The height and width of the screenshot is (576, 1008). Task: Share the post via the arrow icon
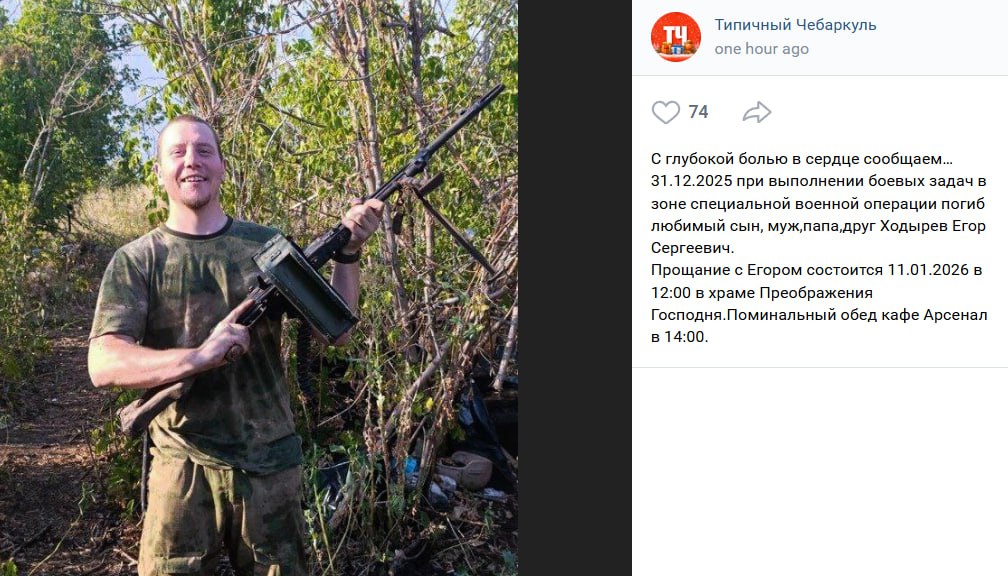coord(757,112)
